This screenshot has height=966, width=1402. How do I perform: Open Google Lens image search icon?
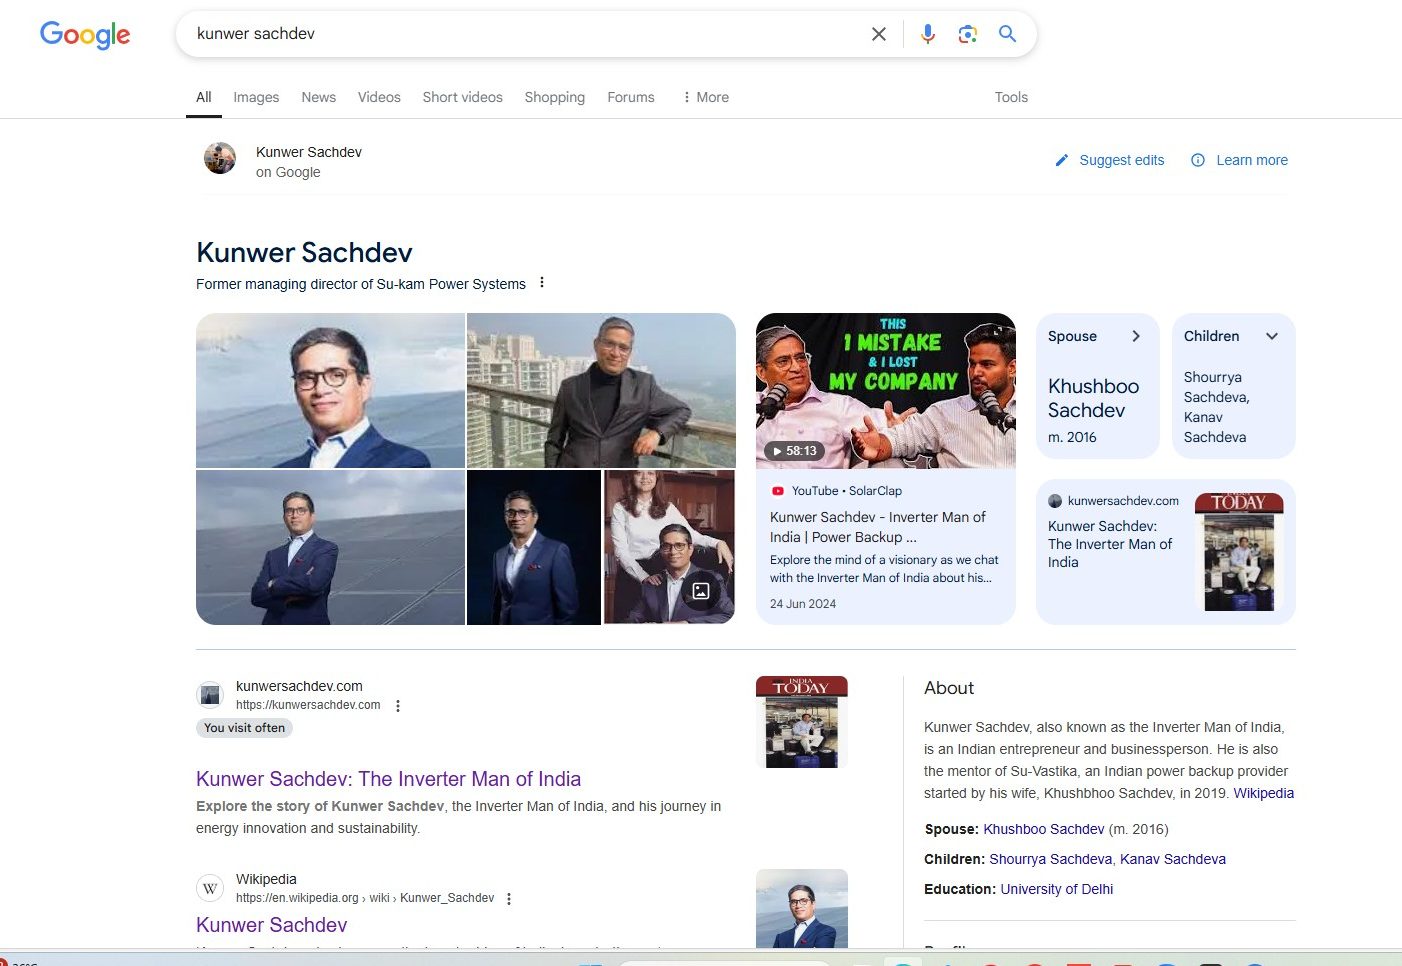coord(967,34)
